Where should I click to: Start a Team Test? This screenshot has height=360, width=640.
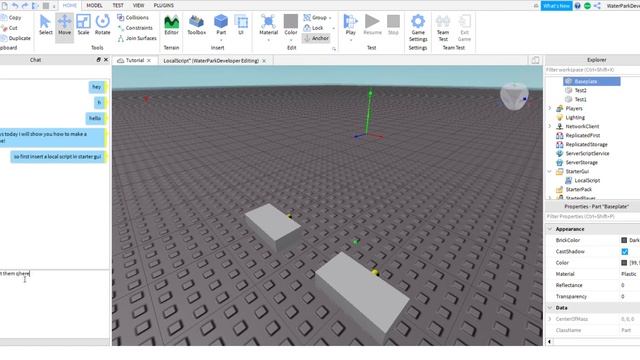point(443,28)
